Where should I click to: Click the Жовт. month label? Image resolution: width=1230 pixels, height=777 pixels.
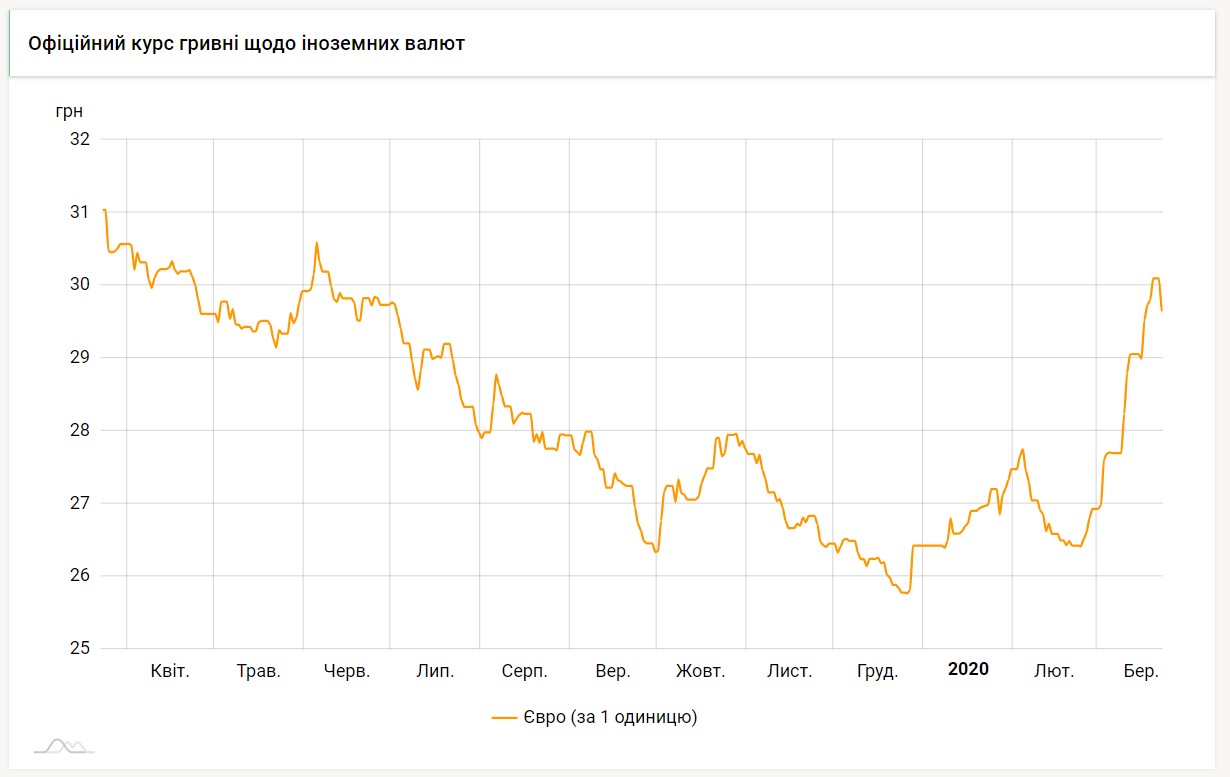pos(700,671)
